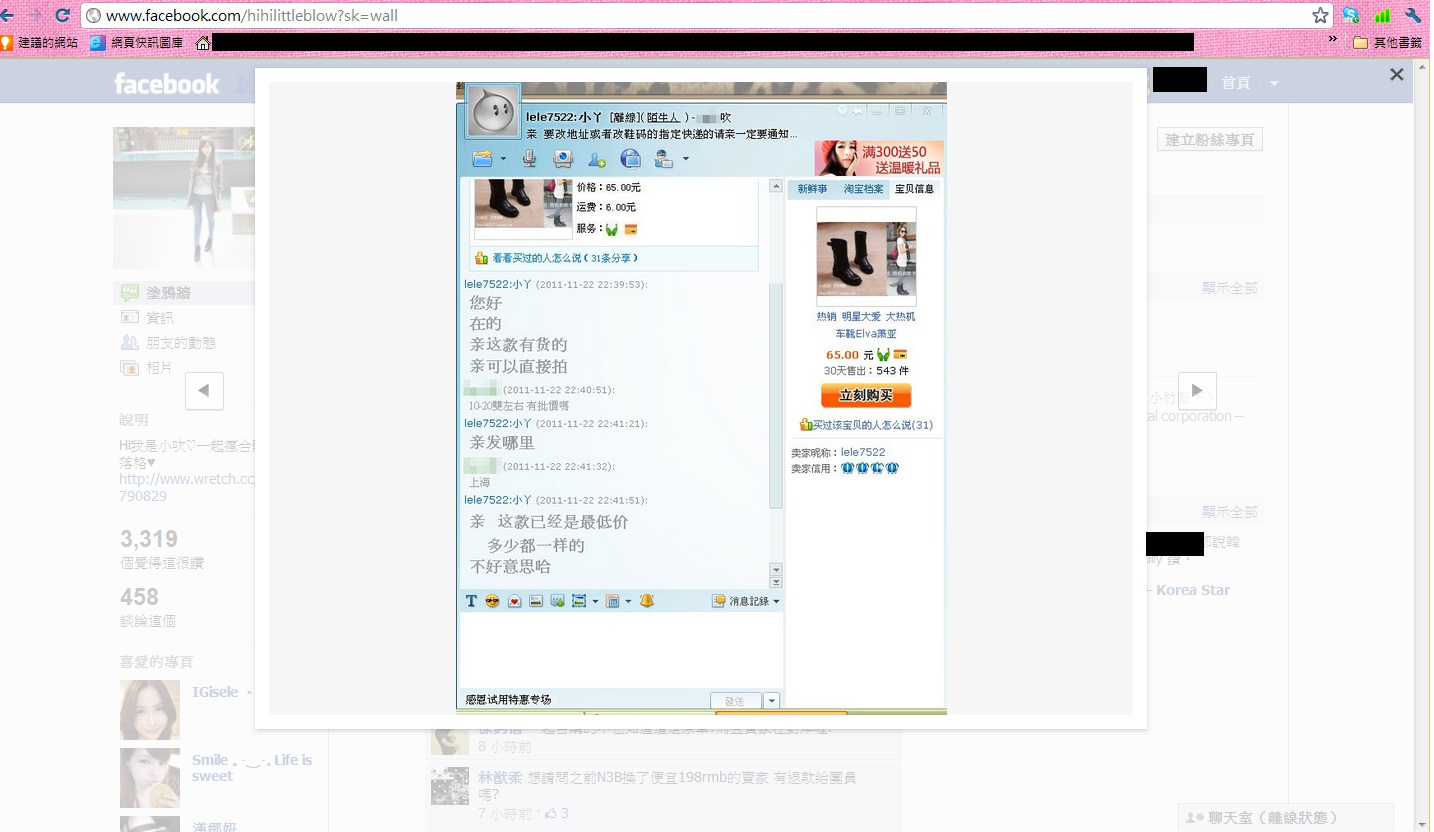Open dropdown arrow after the agent icon
This screenshot has height=832, width=1434.
pos(685,159)
